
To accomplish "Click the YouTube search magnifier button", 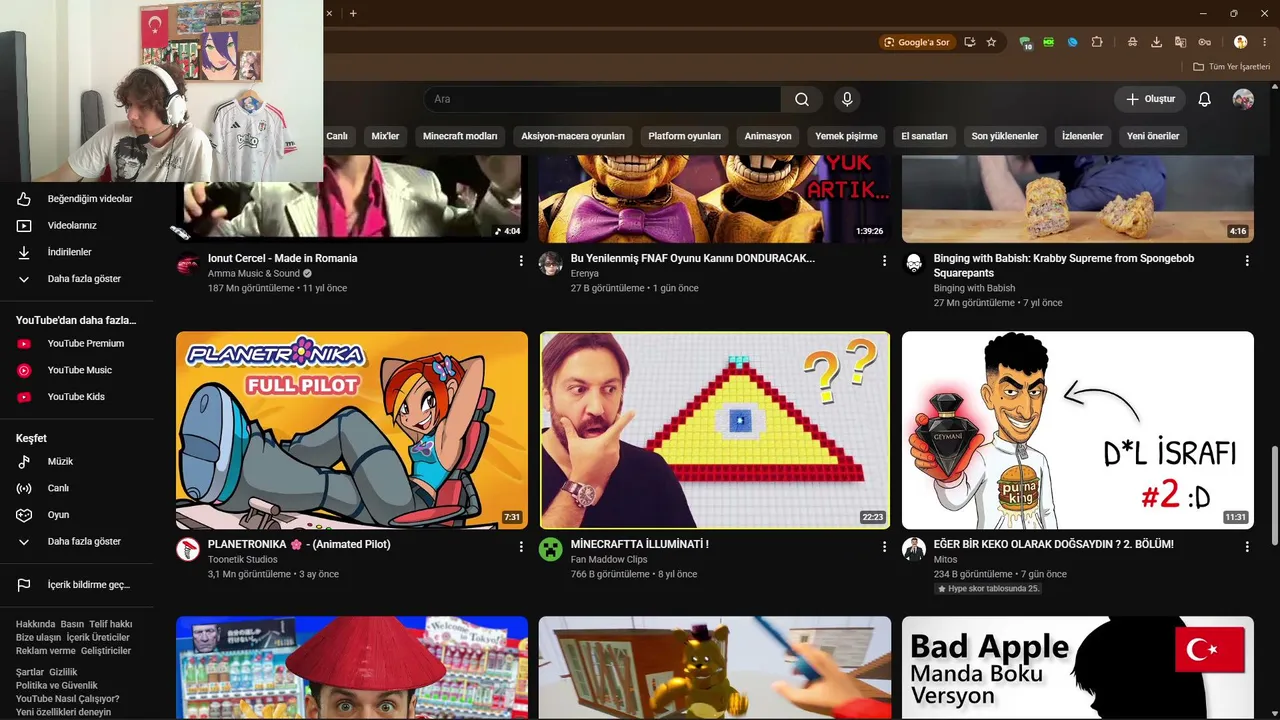I will (x=802, y=99).
